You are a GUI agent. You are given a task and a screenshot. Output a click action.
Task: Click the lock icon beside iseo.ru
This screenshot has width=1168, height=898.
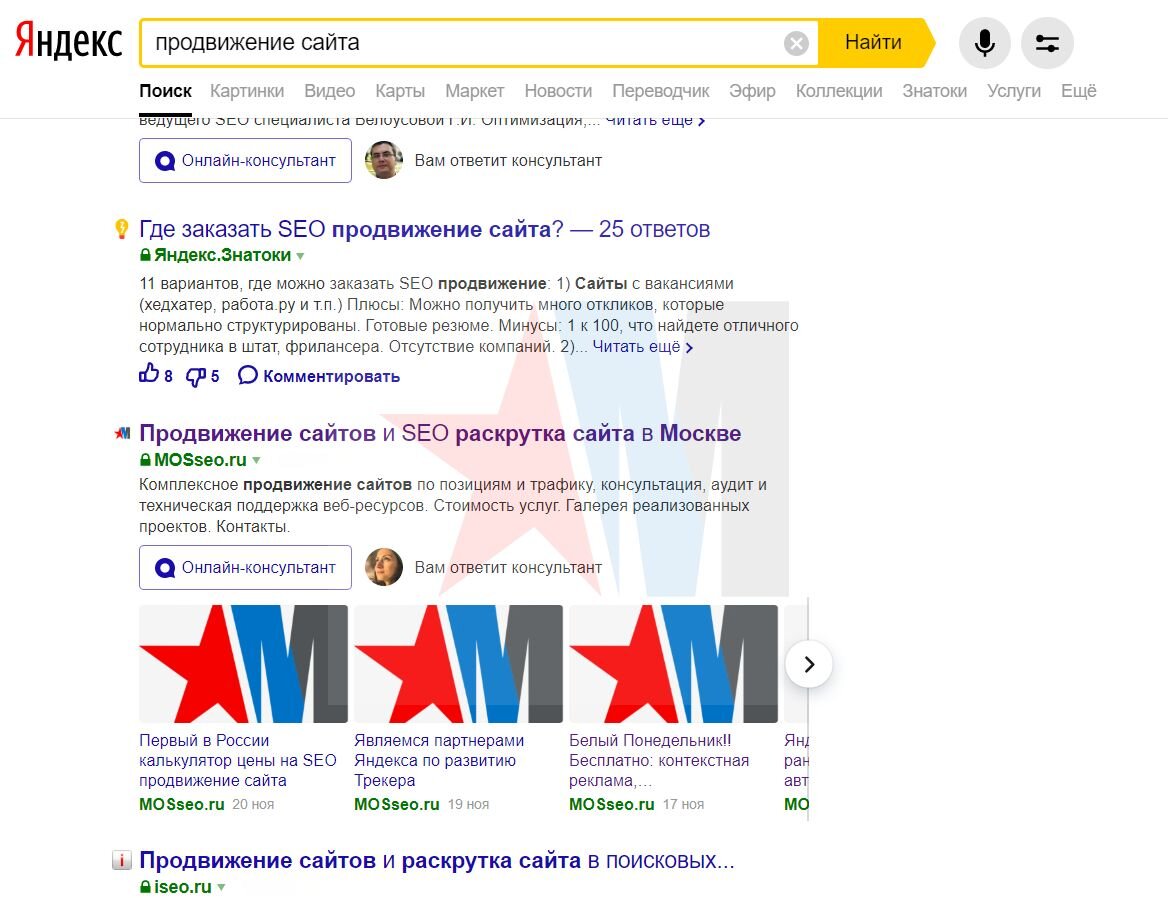(x=145, y=887)
